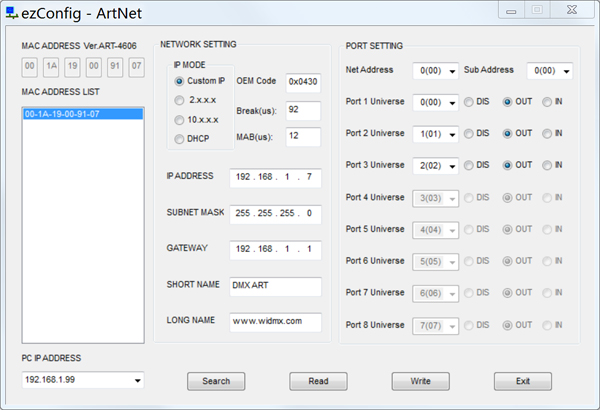The width and height of the screenshot is (600, 410).
Task: Minimize the ezConfig window
Action: click(x=511, y=10)
